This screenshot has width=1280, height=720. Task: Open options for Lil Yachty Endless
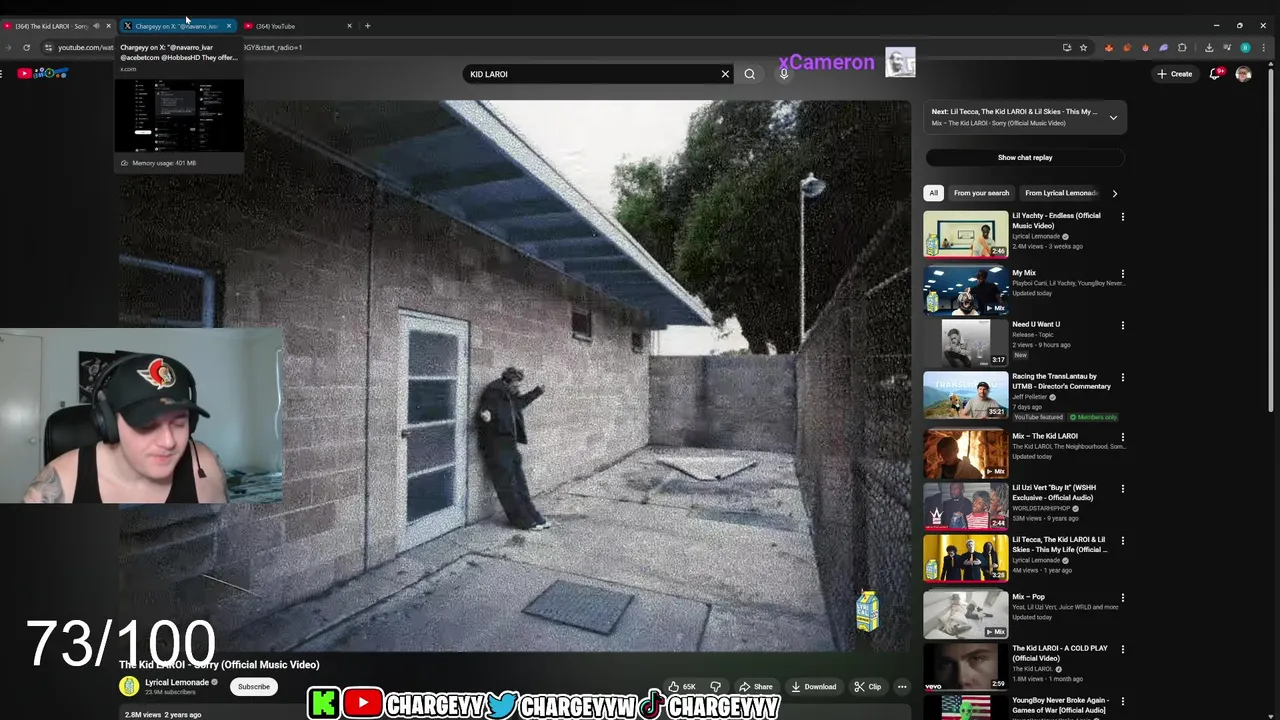point(1122,217)
